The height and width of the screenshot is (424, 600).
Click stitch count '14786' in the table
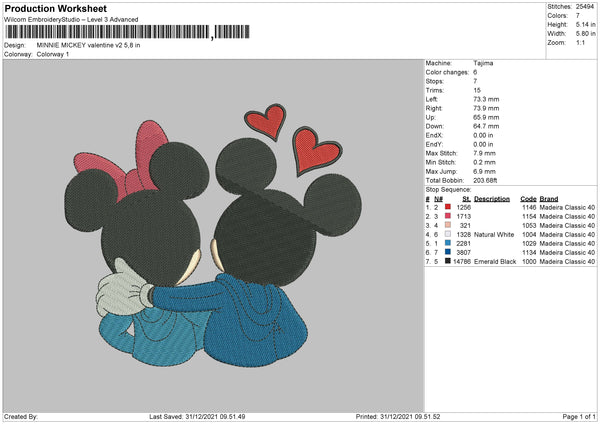tap(462, 262)
